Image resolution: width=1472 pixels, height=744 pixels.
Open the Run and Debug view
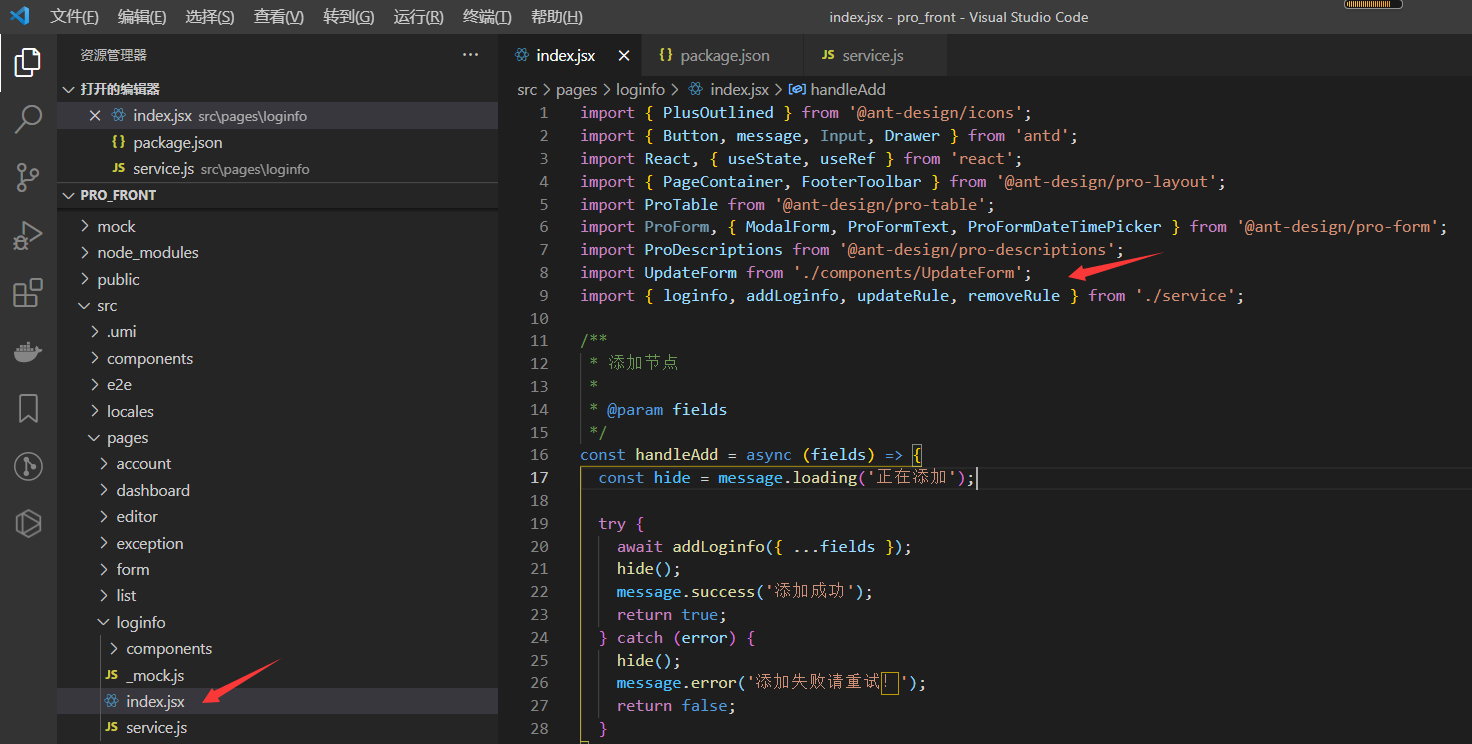point(28,236)
